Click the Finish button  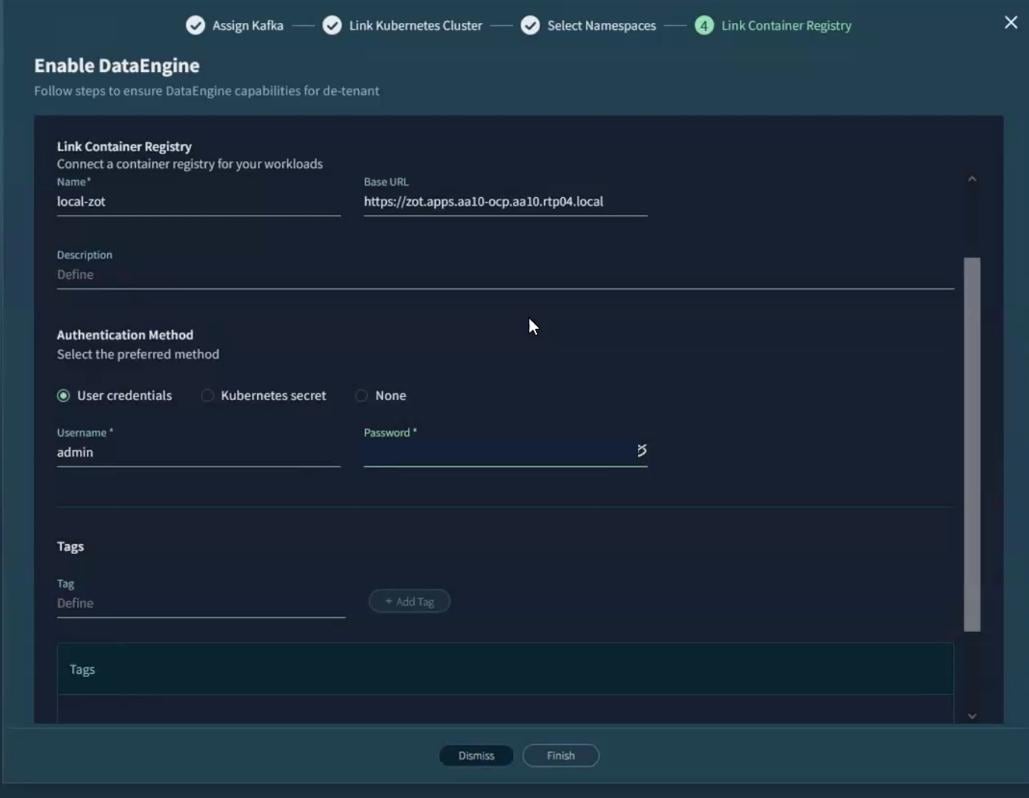tap(560, 755)
